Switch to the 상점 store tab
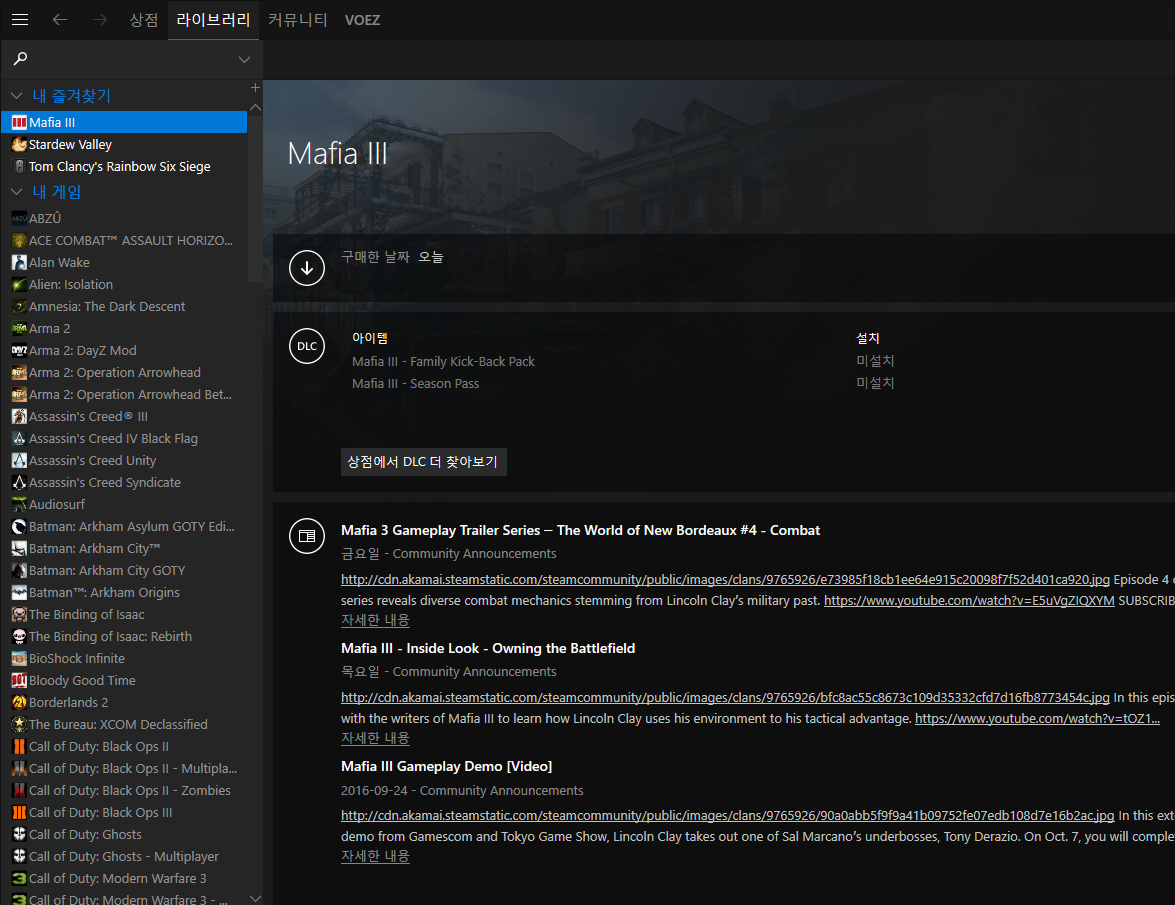This screenshot has height=905, width=1175. coord(144,19)
